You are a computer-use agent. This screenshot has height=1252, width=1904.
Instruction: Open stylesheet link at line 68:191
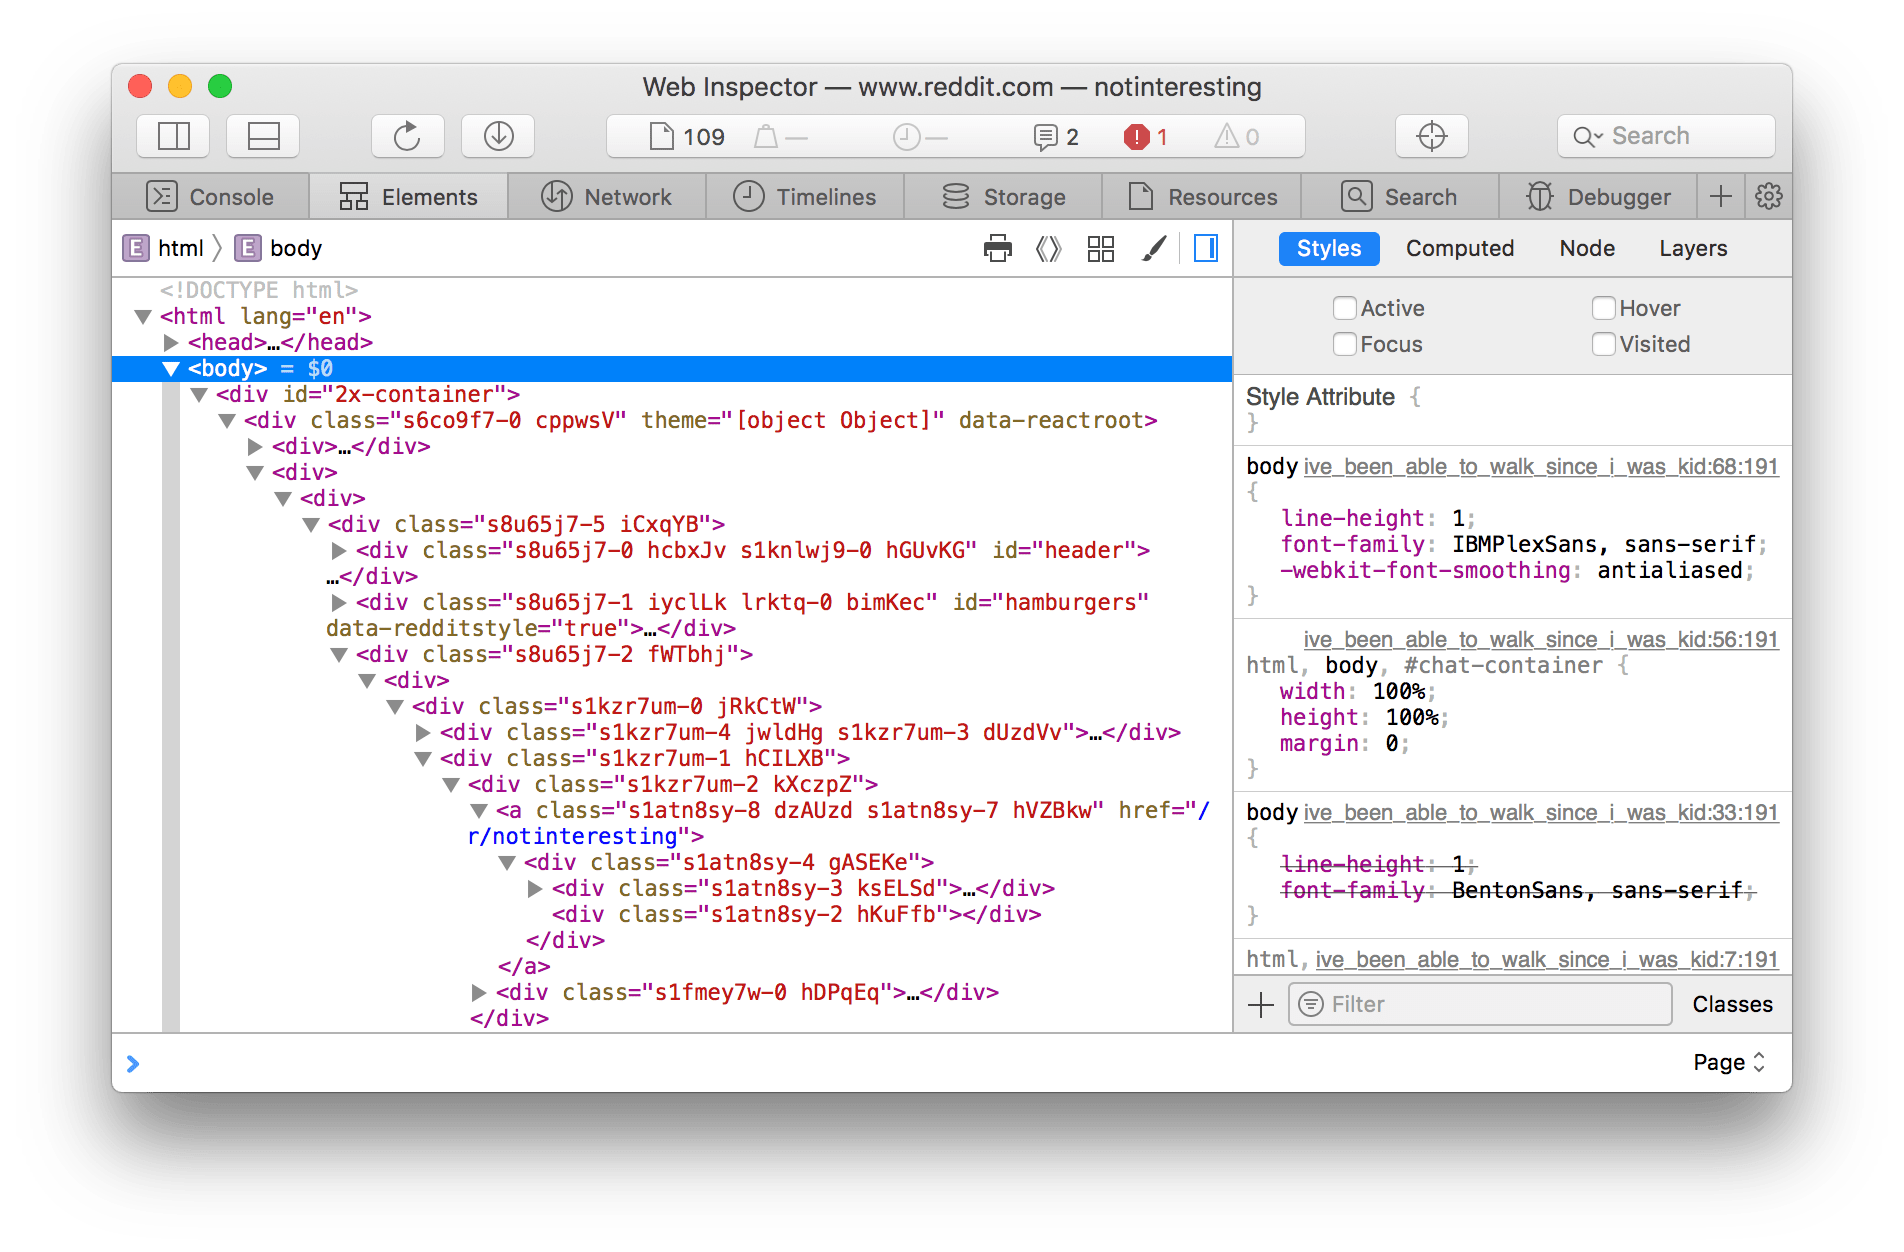pyautogui.click(x=1541, y=466)
